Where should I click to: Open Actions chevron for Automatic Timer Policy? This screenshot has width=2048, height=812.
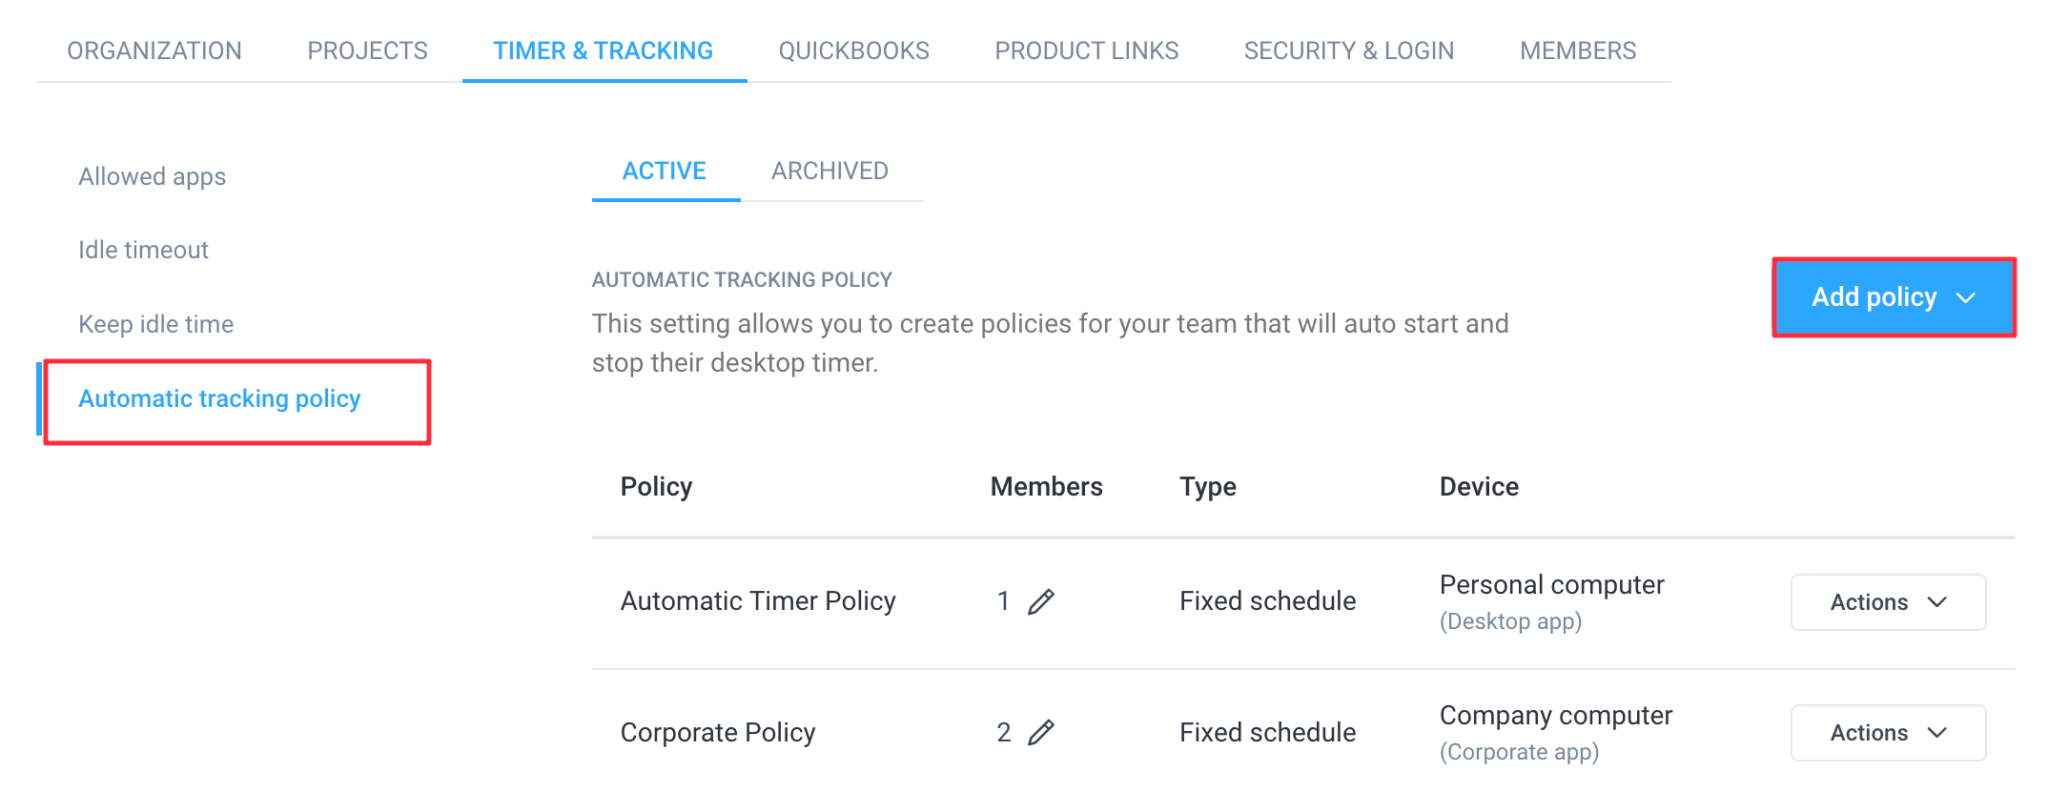(x=1938, y=602)
